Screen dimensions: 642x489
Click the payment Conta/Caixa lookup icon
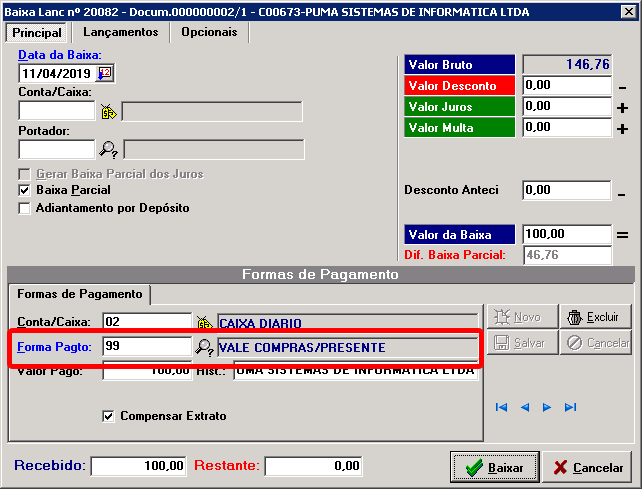[x=204, y=322]
